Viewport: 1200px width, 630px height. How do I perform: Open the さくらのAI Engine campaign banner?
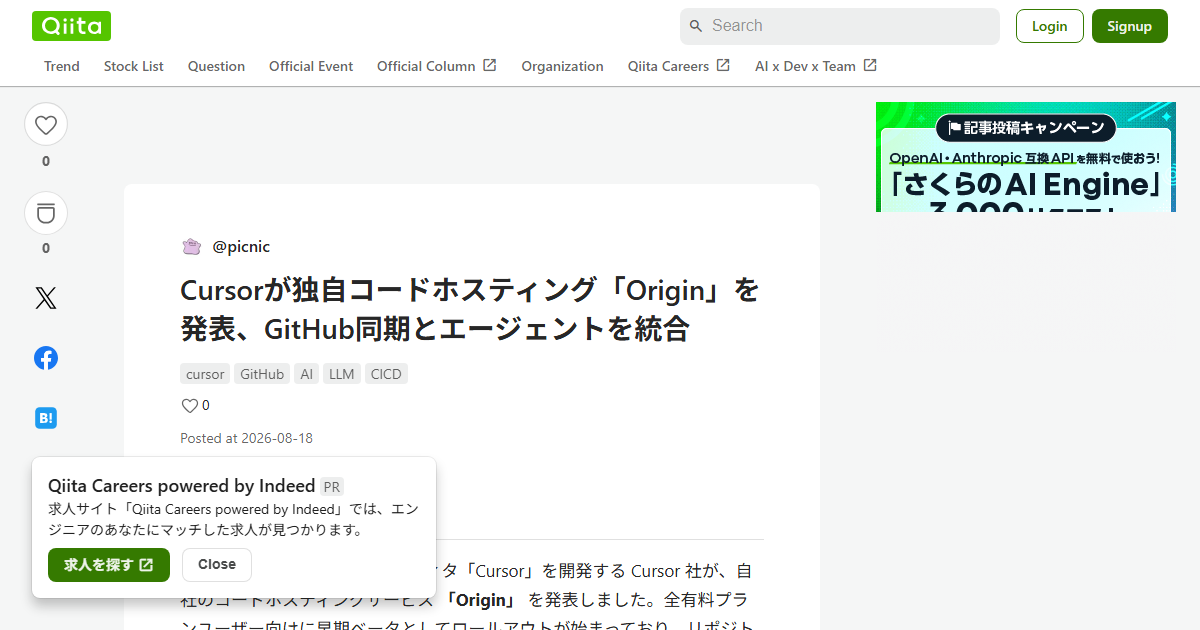(x=1026, y=157)
